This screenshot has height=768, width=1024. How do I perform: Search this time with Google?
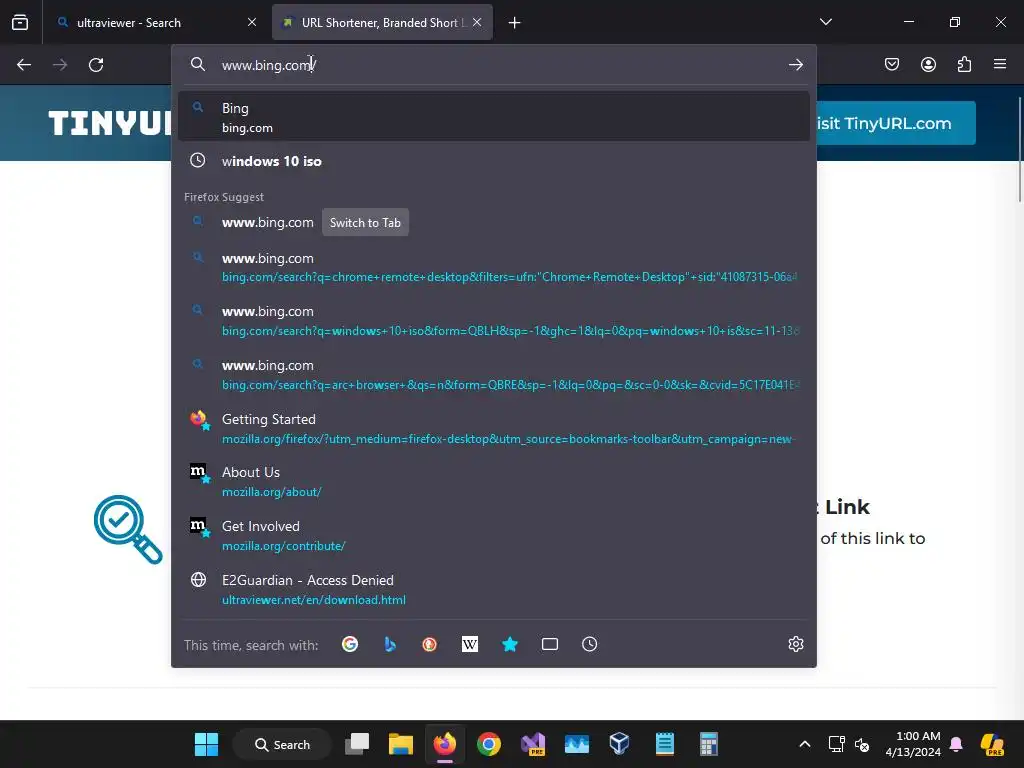(x=350, y=645)
